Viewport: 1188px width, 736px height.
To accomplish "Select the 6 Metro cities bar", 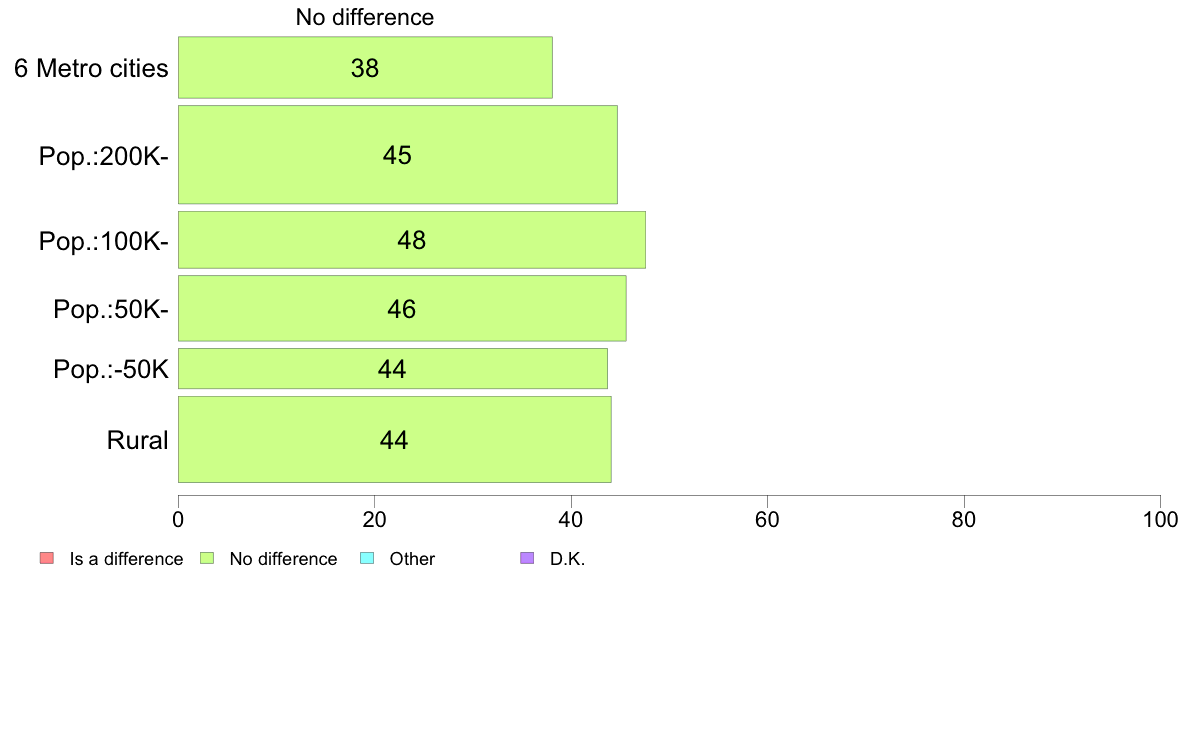I will pyautogui.click(x=365, y=67).
